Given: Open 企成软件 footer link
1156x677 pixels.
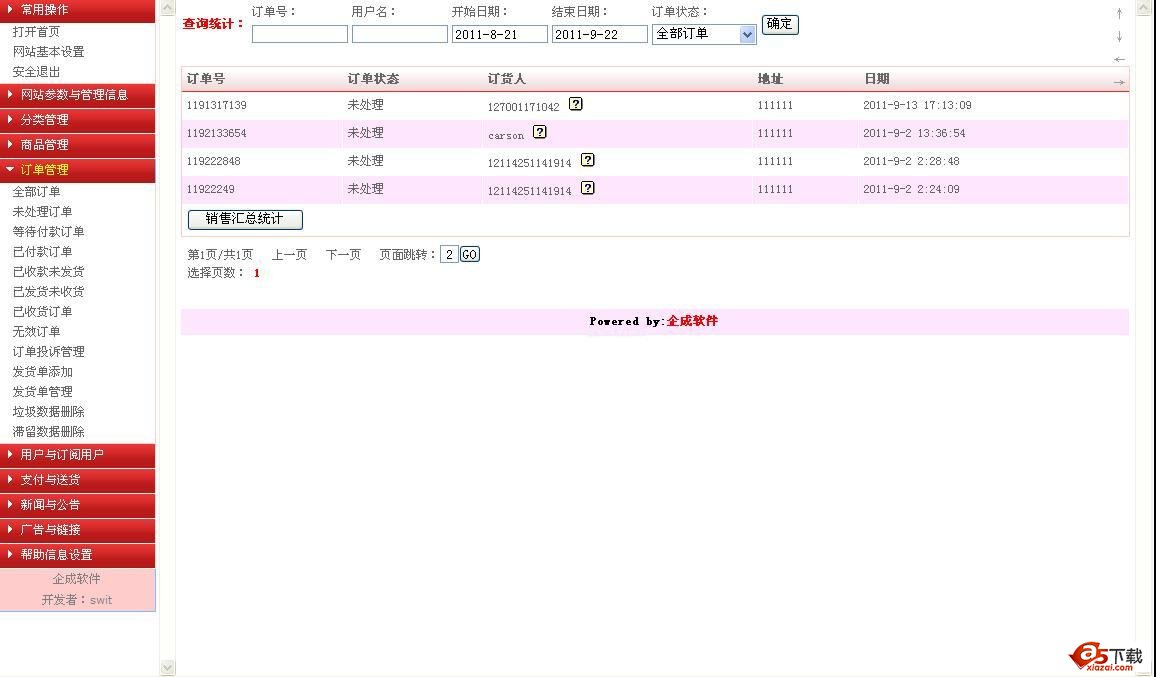Looking at the screenshot, I should click(x=692, y=321).
